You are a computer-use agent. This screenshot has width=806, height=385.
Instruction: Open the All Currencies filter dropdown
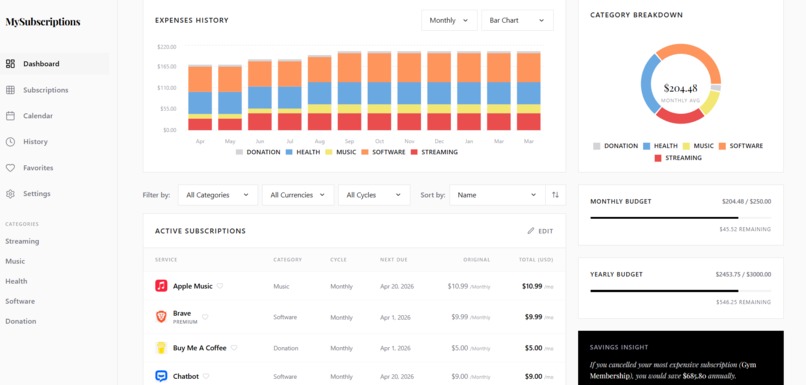click(x=298, y=195)
